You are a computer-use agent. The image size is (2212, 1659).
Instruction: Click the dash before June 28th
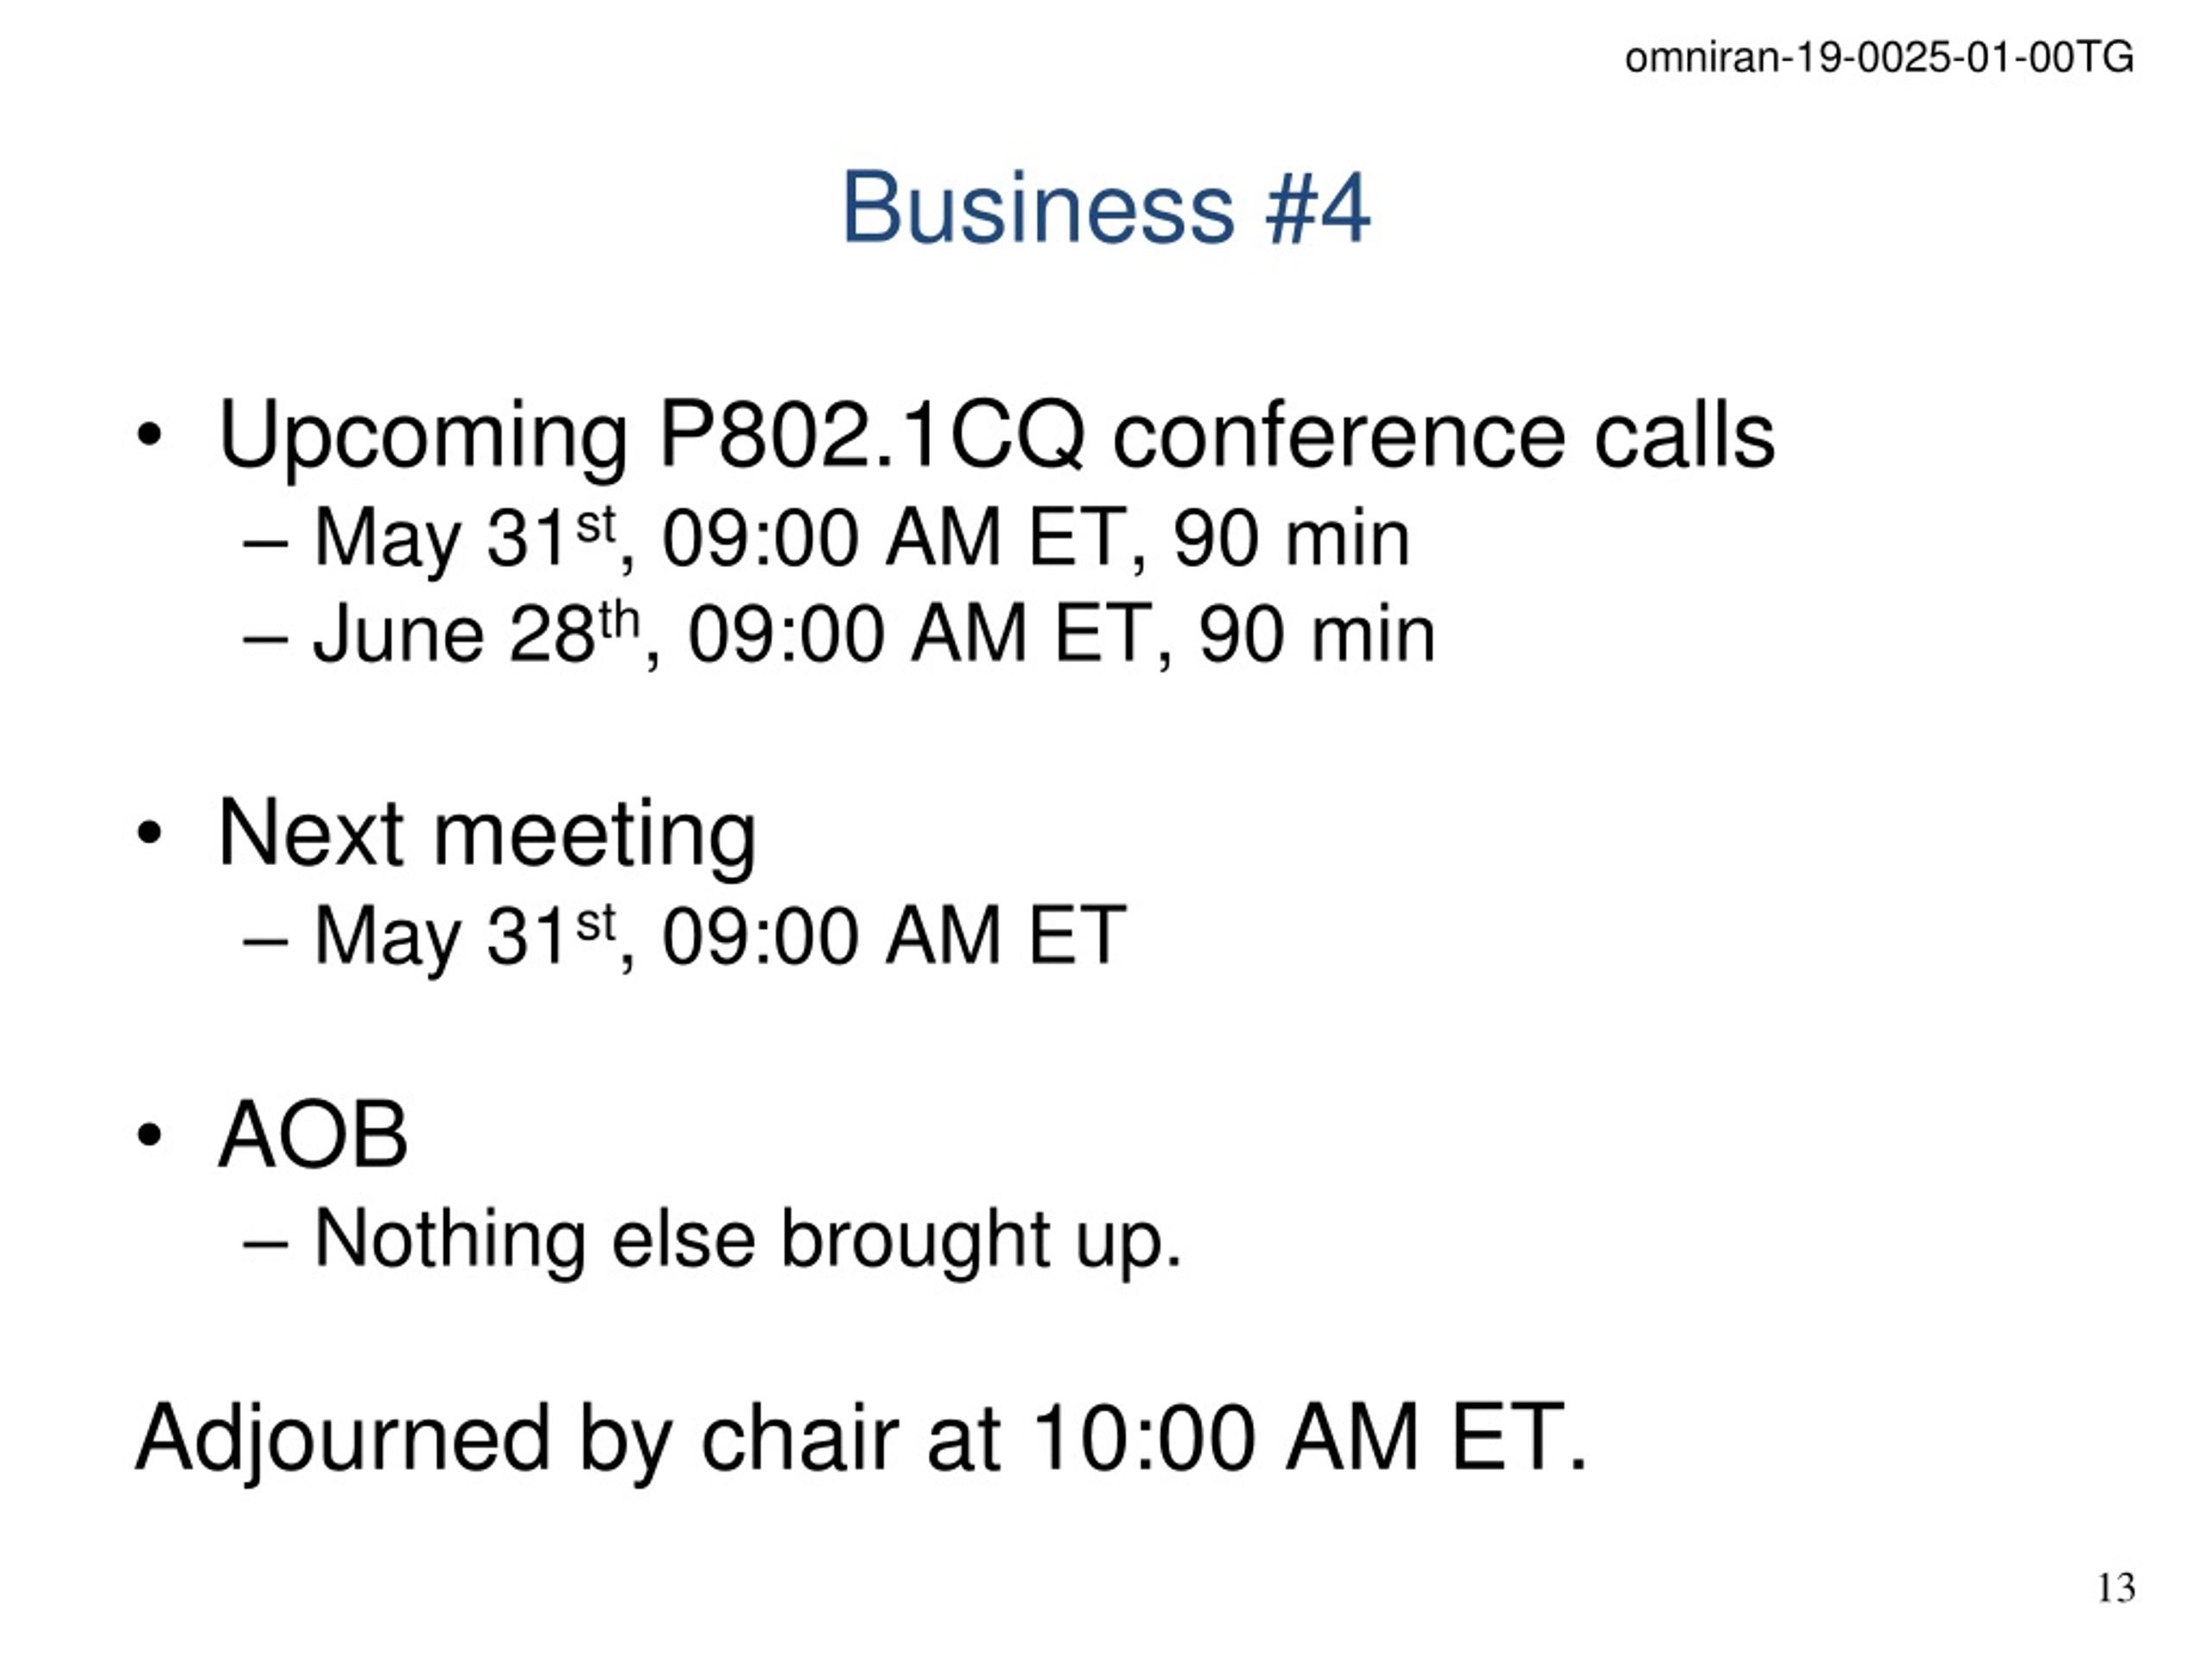(265, 639)
